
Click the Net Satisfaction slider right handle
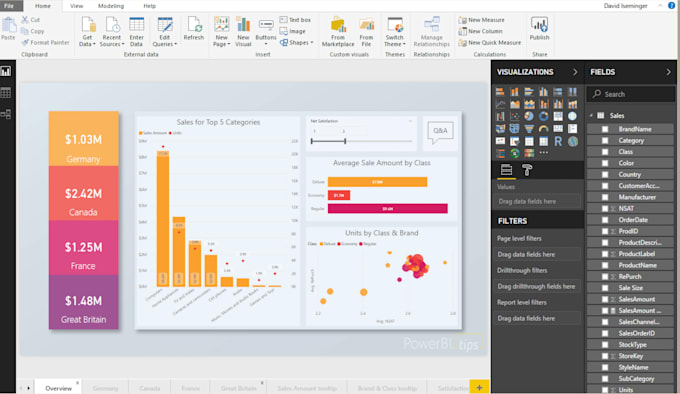345,141
